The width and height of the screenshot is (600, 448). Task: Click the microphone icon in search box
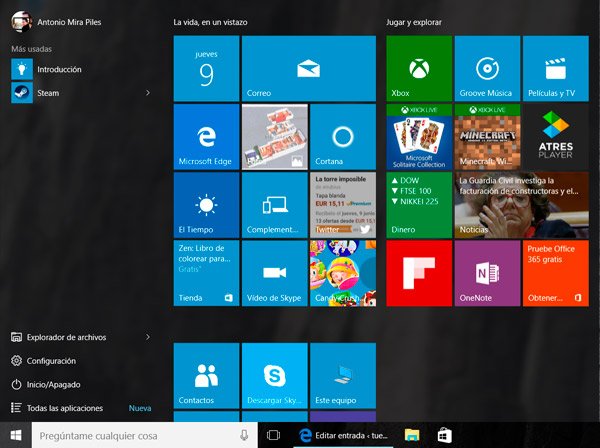coord(244,435)
